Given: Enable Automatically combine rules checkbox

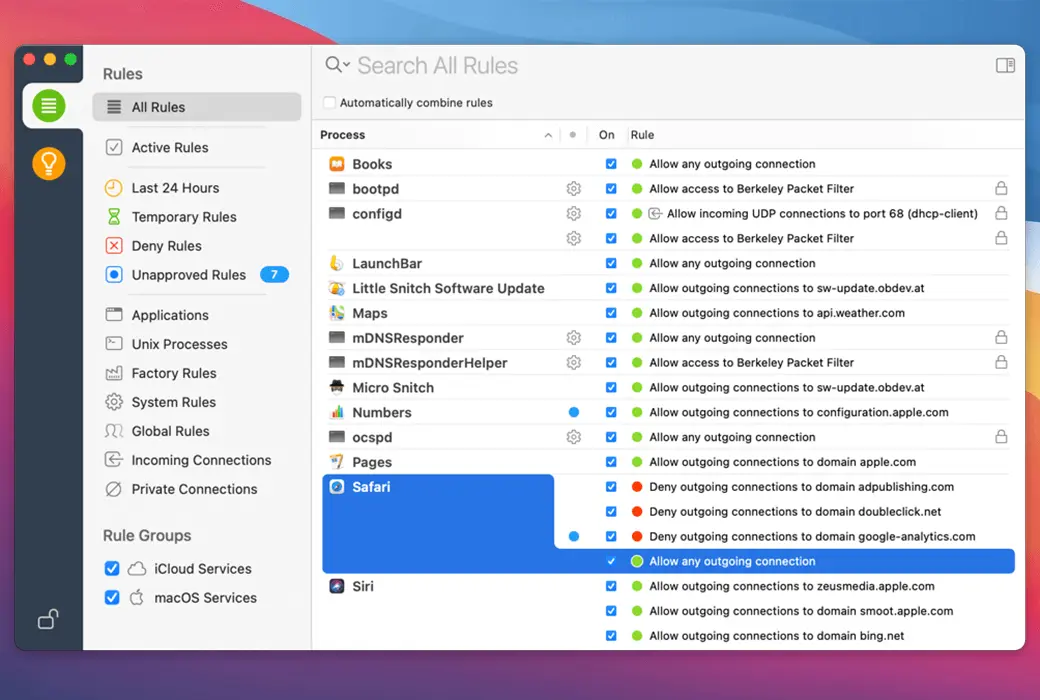Looking at the screenshot, I should click(329, 103).
